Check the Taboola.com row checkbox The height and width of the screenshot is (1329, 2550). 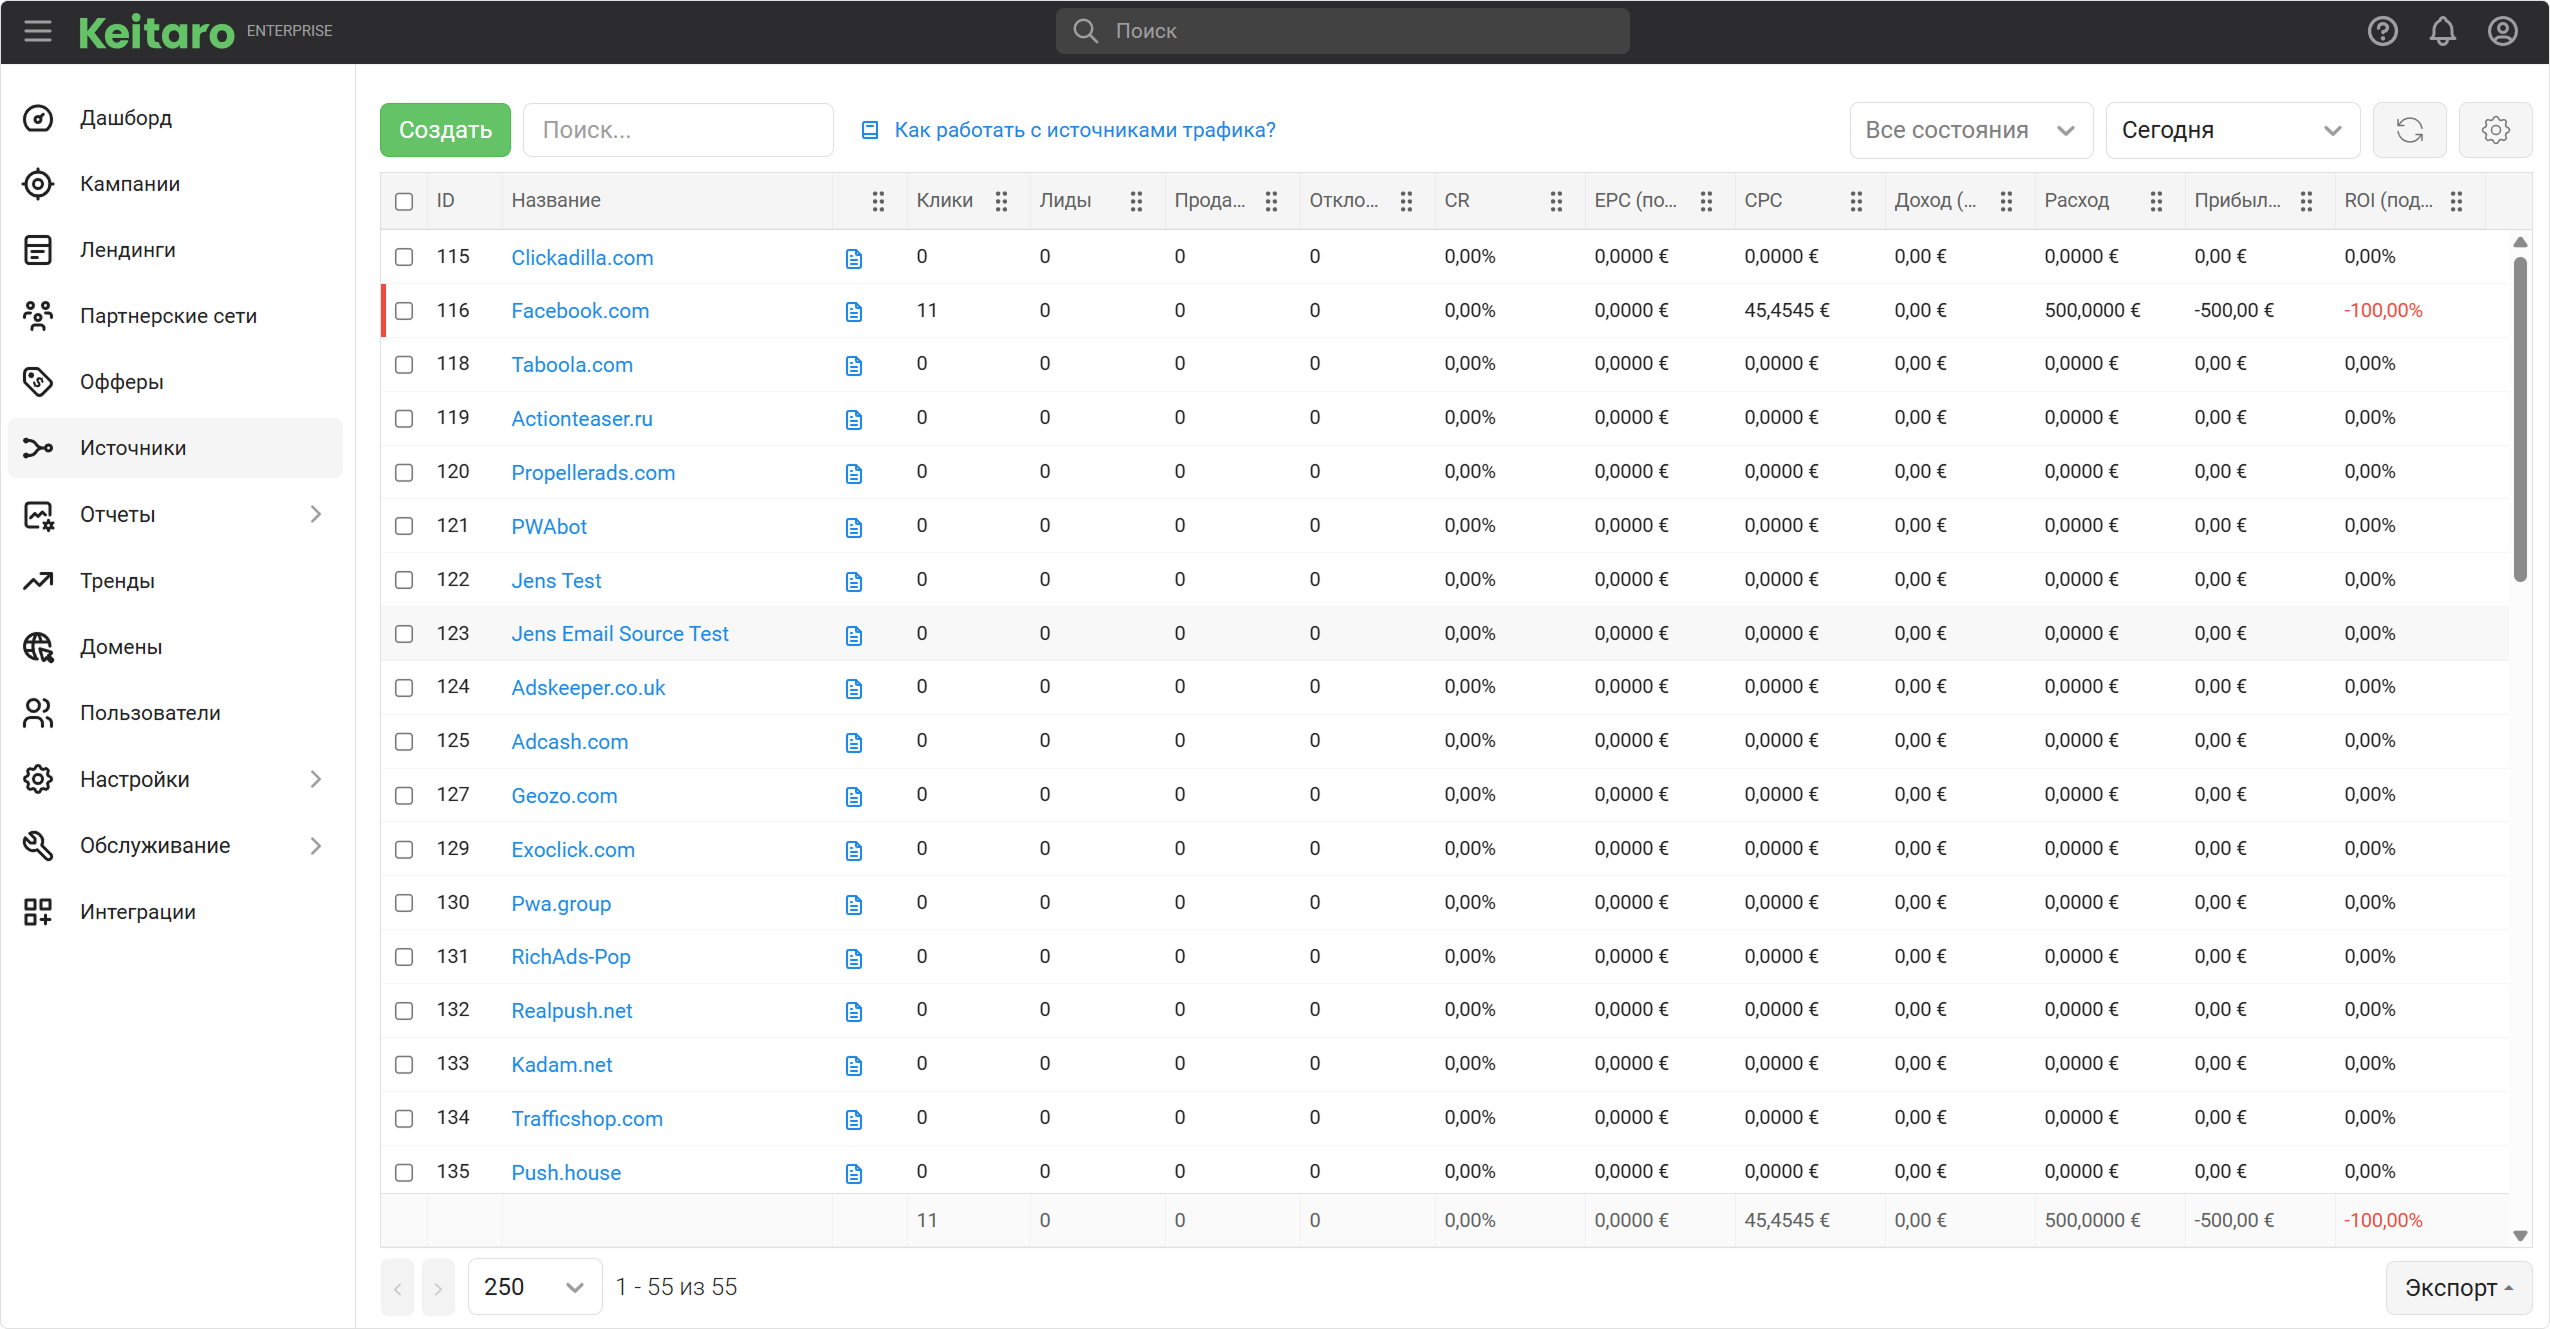point(404,365)
